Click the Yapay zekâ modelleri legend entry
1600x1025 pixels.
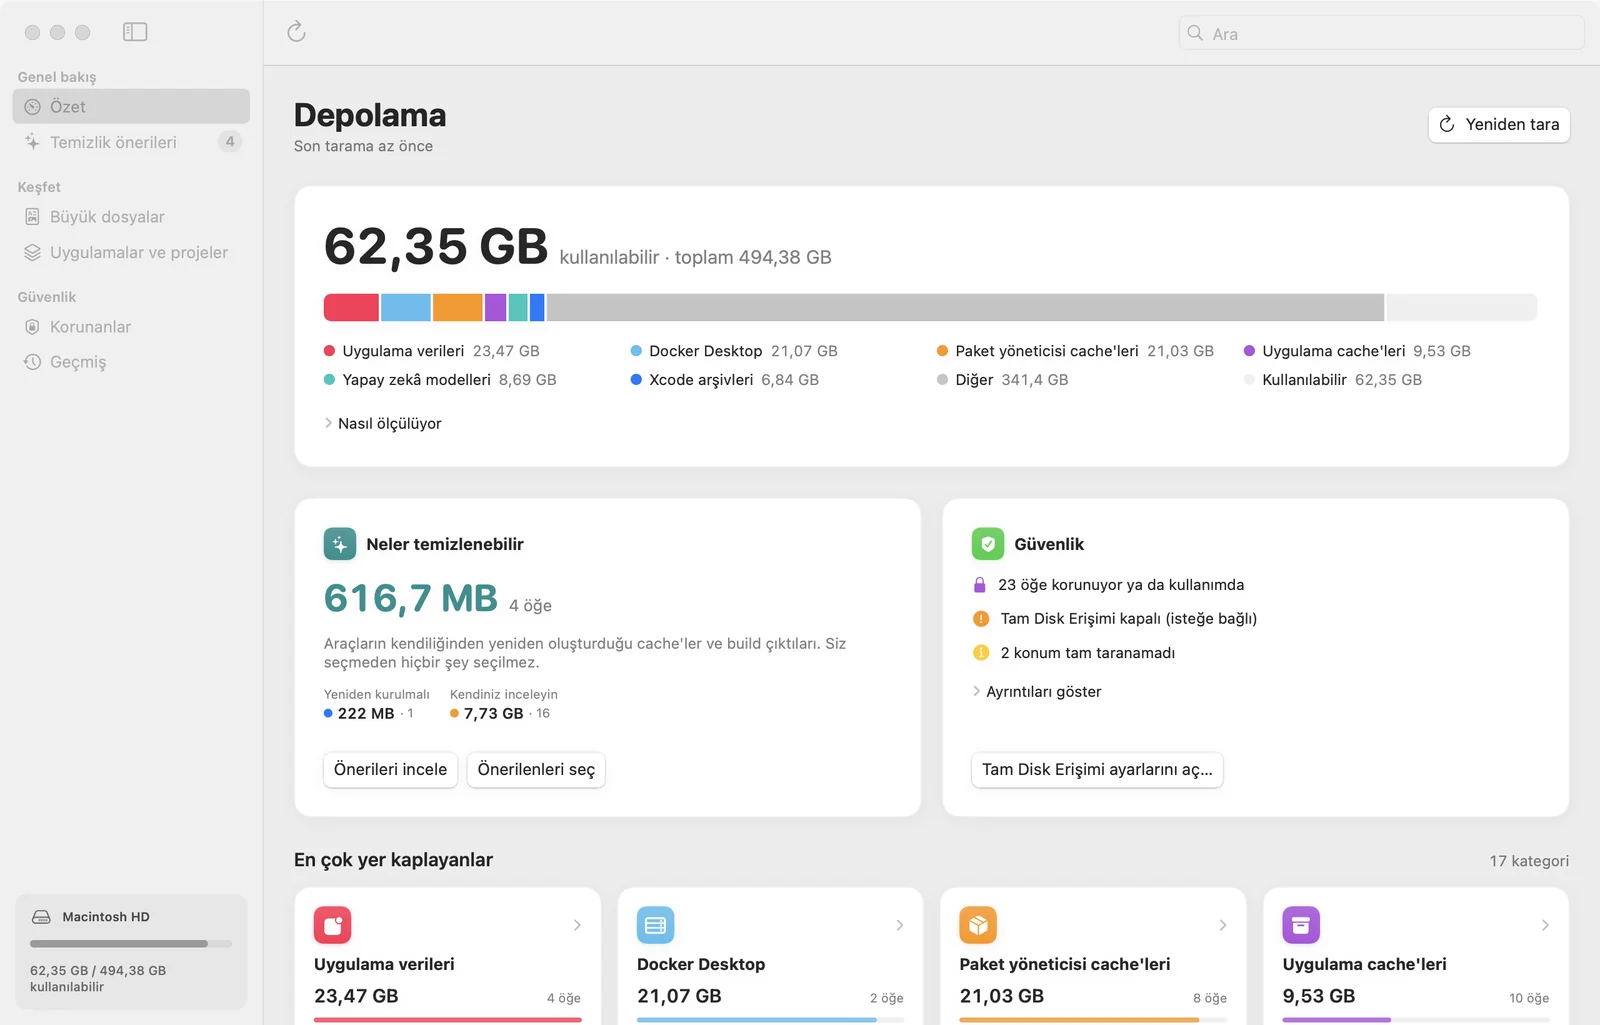(440, 380)
